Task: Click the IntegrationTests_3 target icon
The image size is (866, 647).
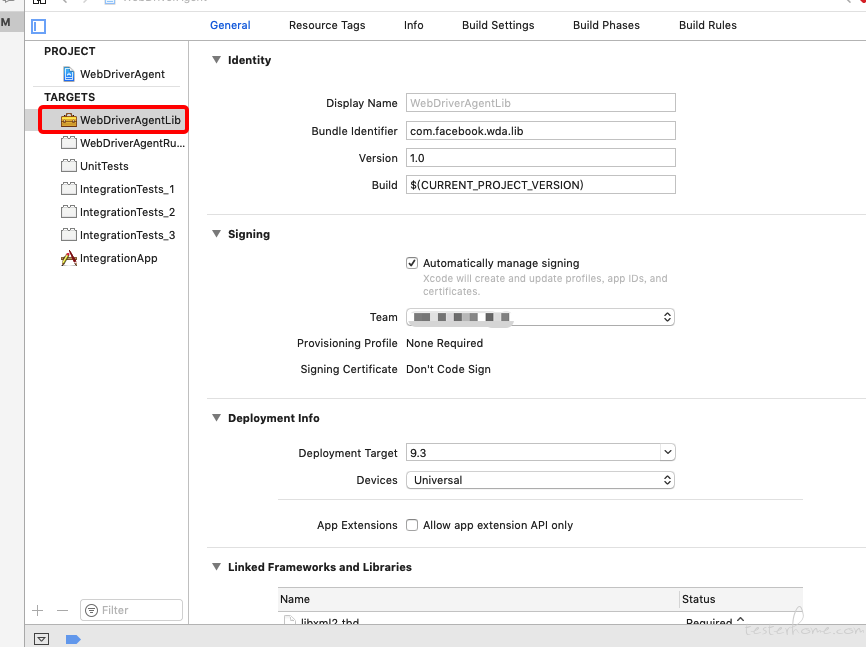Action: (69, 235)
